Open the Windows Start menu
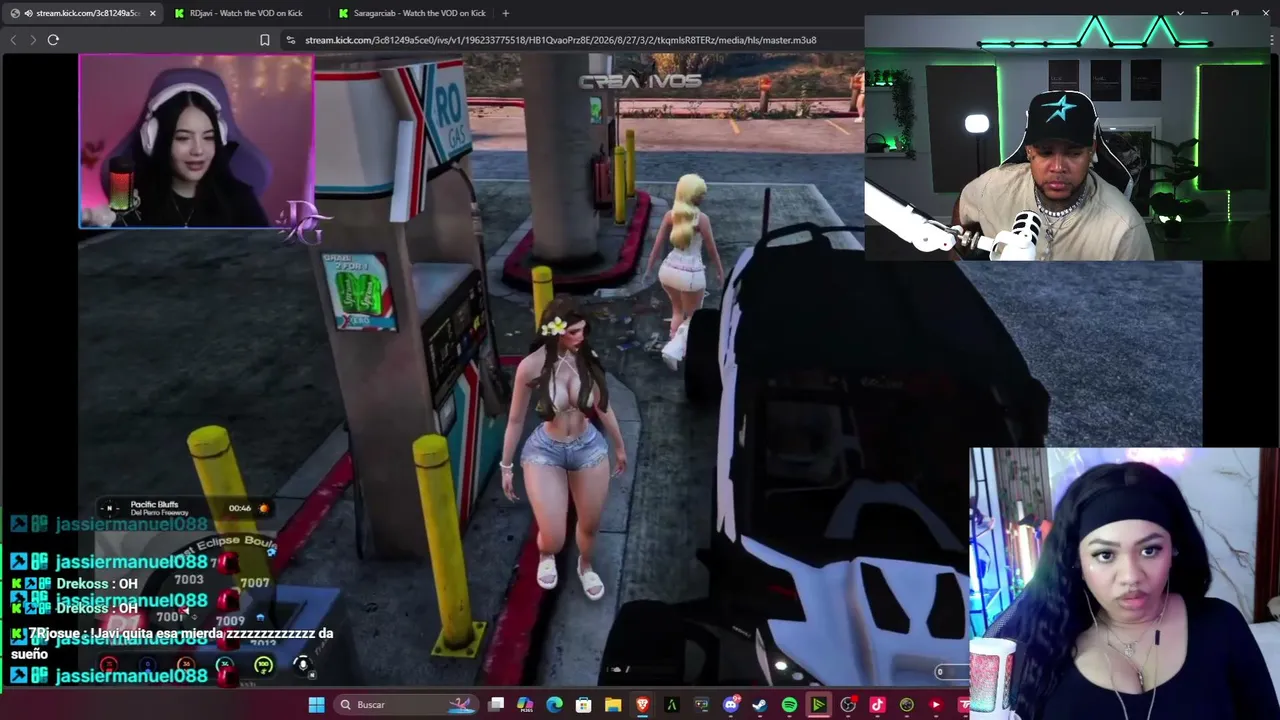This screenshot has width=1280, height=720. [316, 705]
